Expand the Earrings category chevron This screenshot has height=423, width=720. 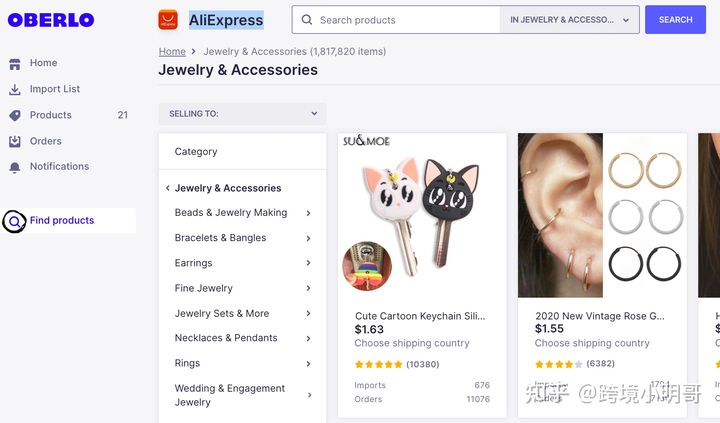[309, 263]
